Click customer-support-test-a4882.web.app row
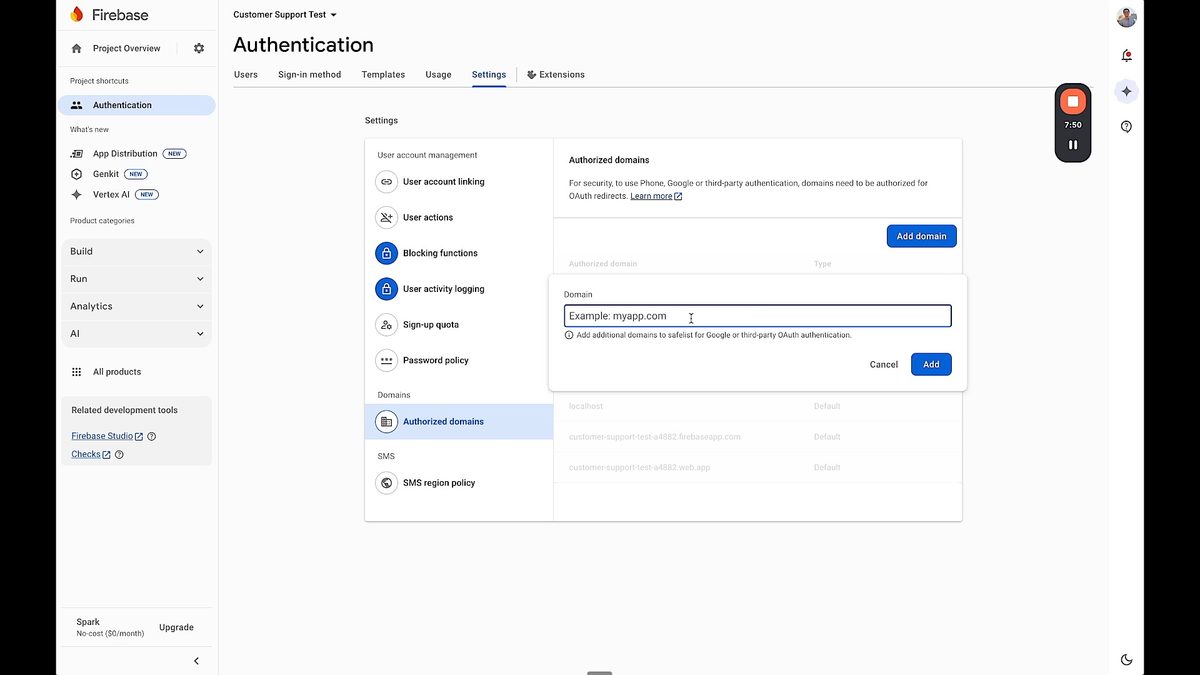 pos(757,467)
